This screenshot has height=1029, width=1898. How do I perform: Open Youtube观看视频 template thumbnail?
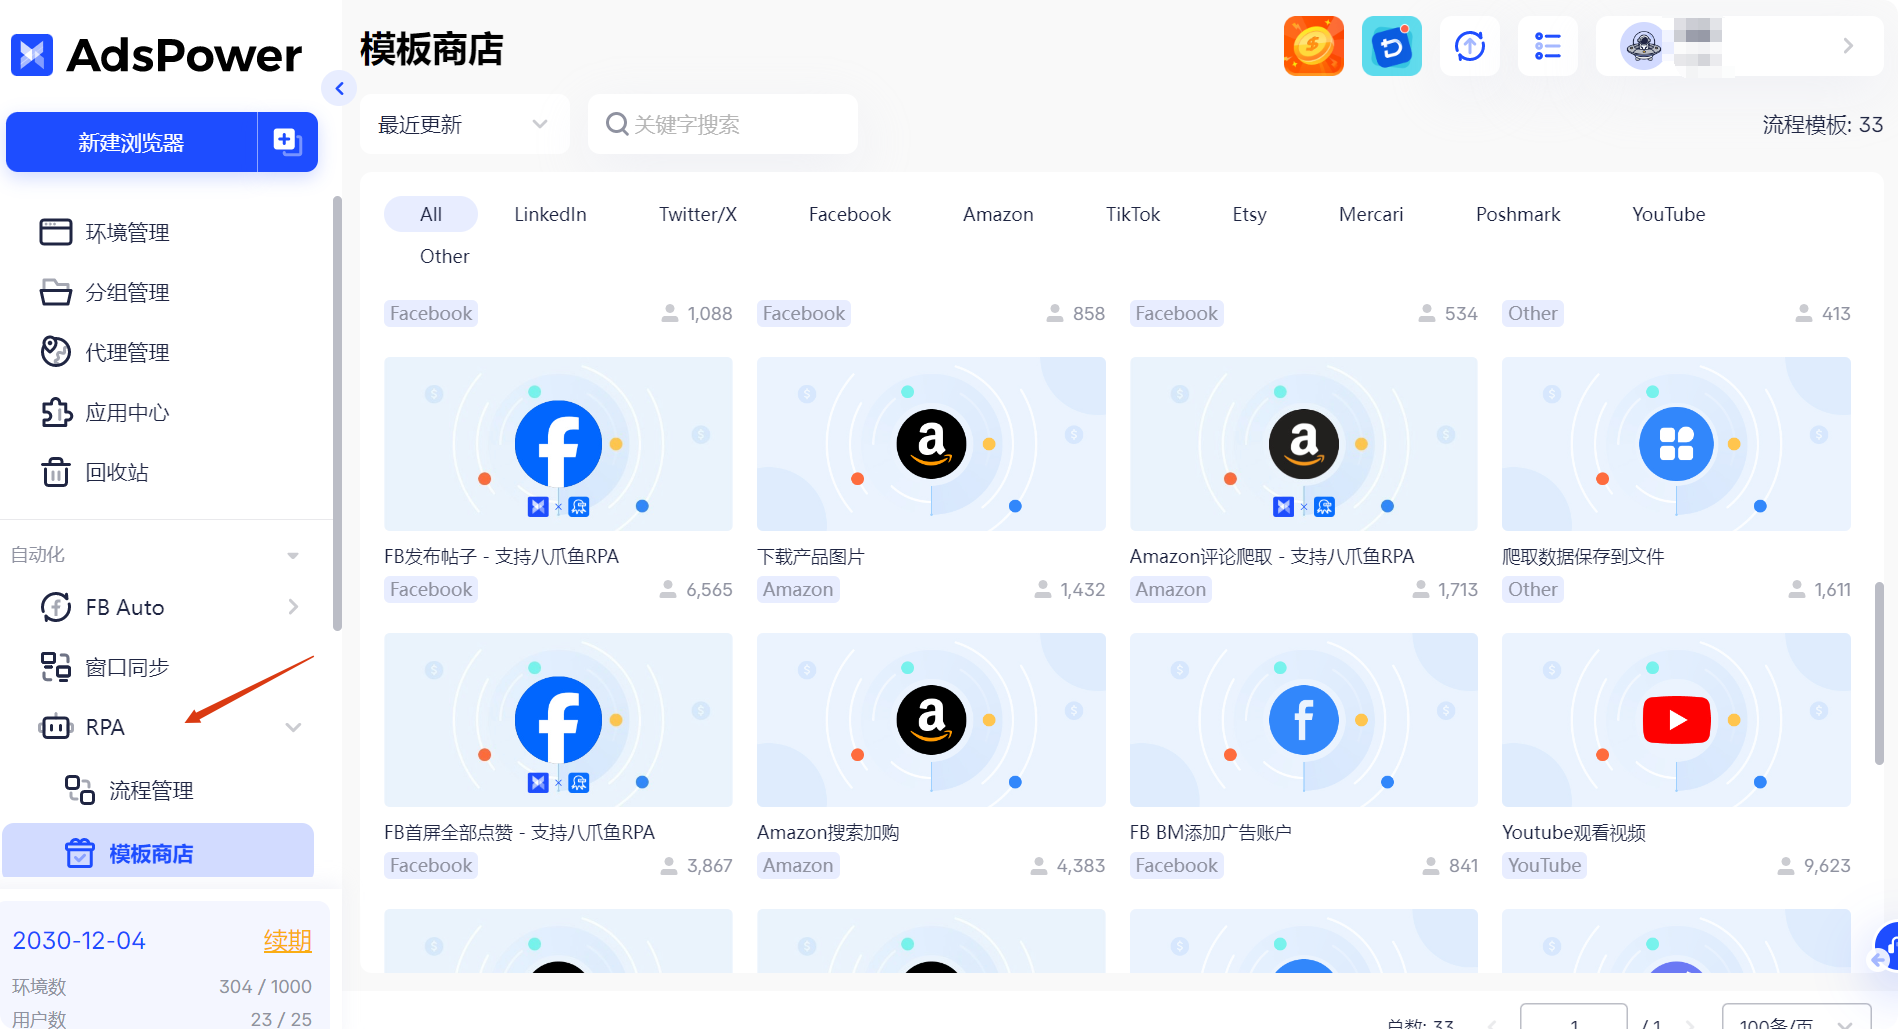coord(1676,720)
